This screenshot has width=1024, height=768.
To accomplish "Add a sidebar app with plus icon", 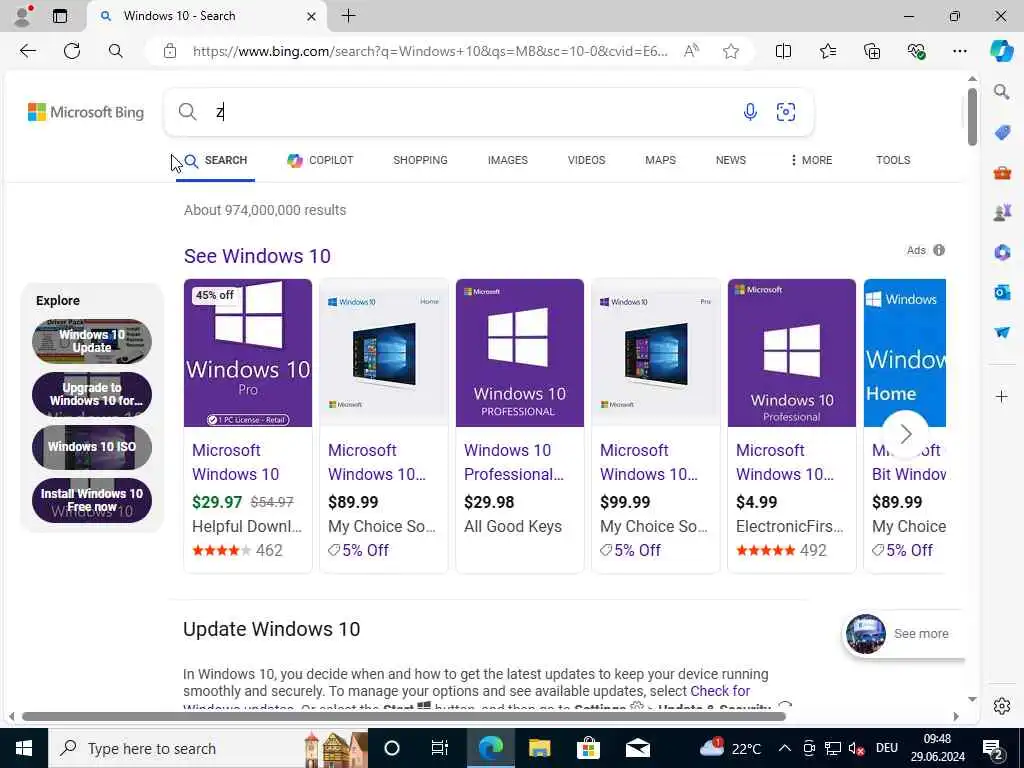I will (1002, 396).
